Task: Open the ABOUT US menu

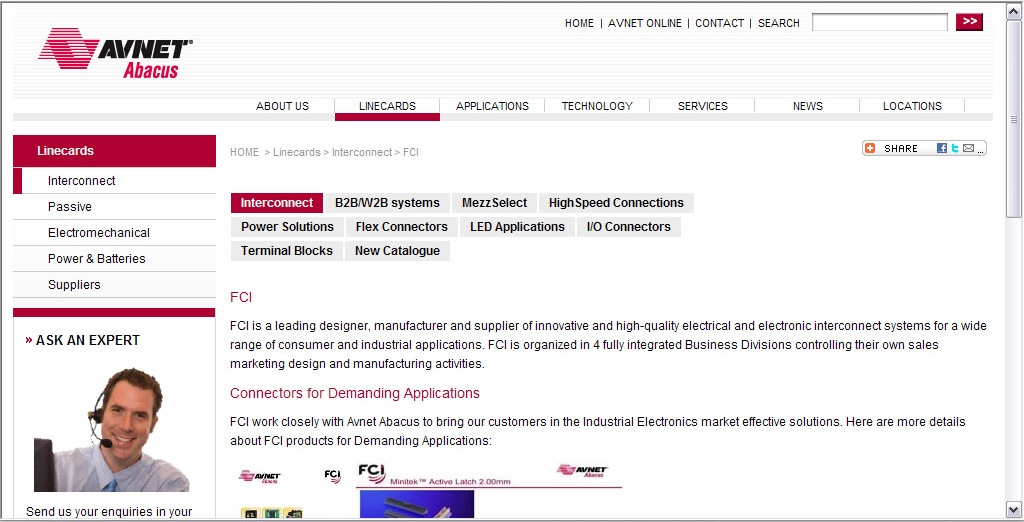Action: [282, 106]
